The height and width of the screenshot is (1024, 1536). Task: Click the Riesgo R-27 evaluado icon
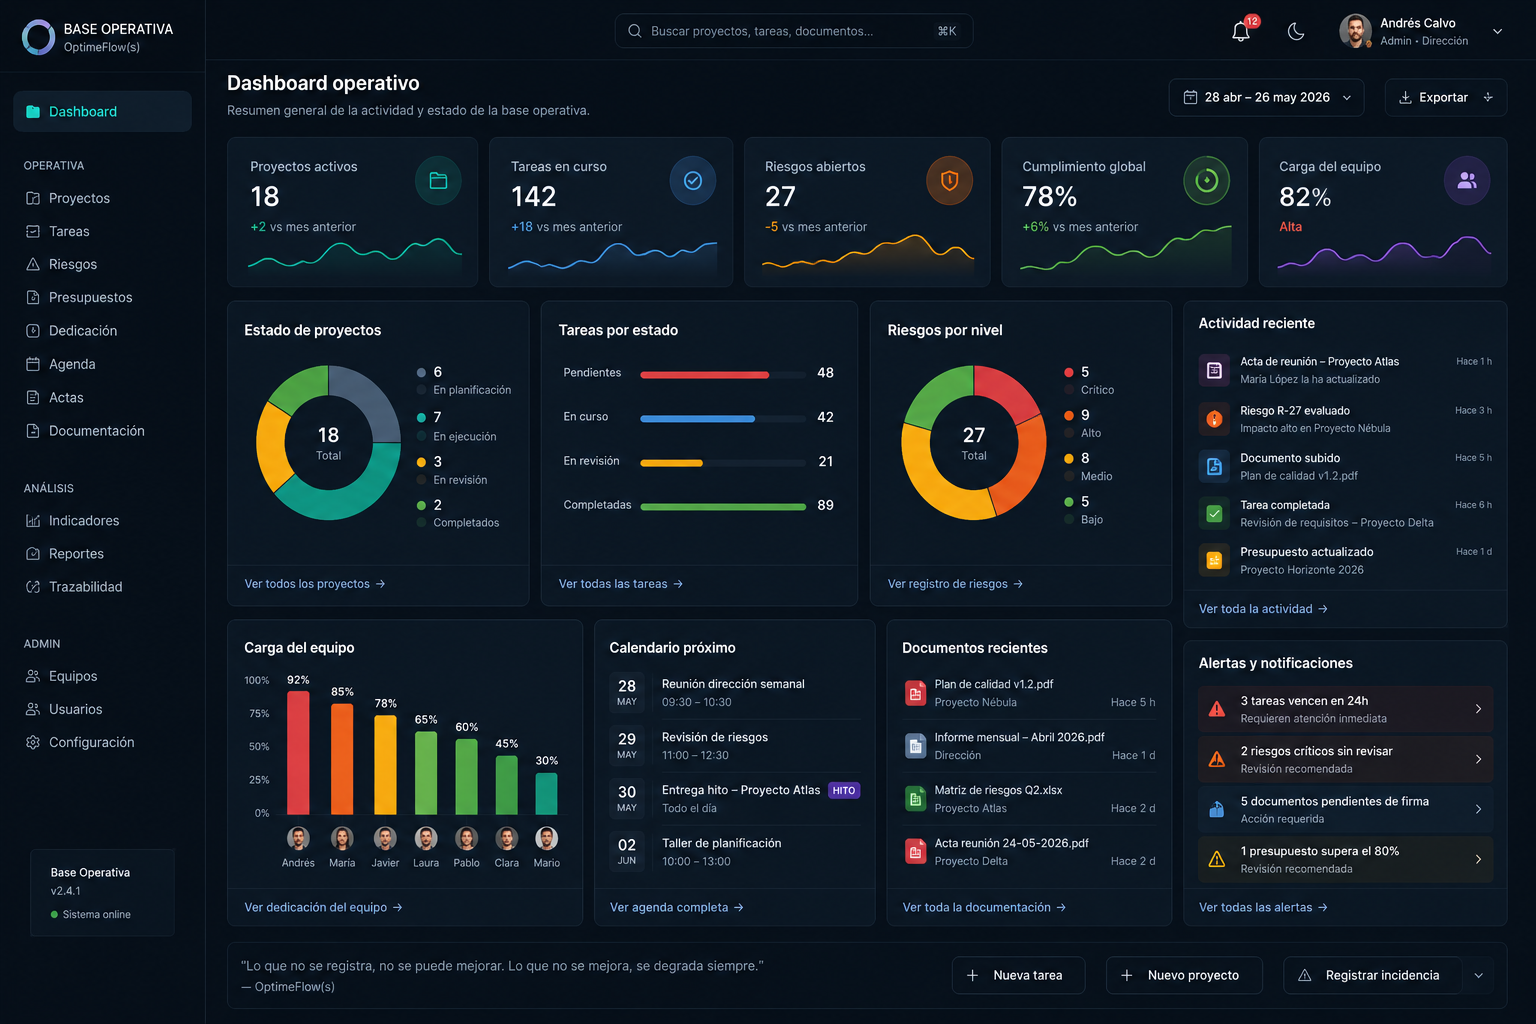(x=1214, y=419)
